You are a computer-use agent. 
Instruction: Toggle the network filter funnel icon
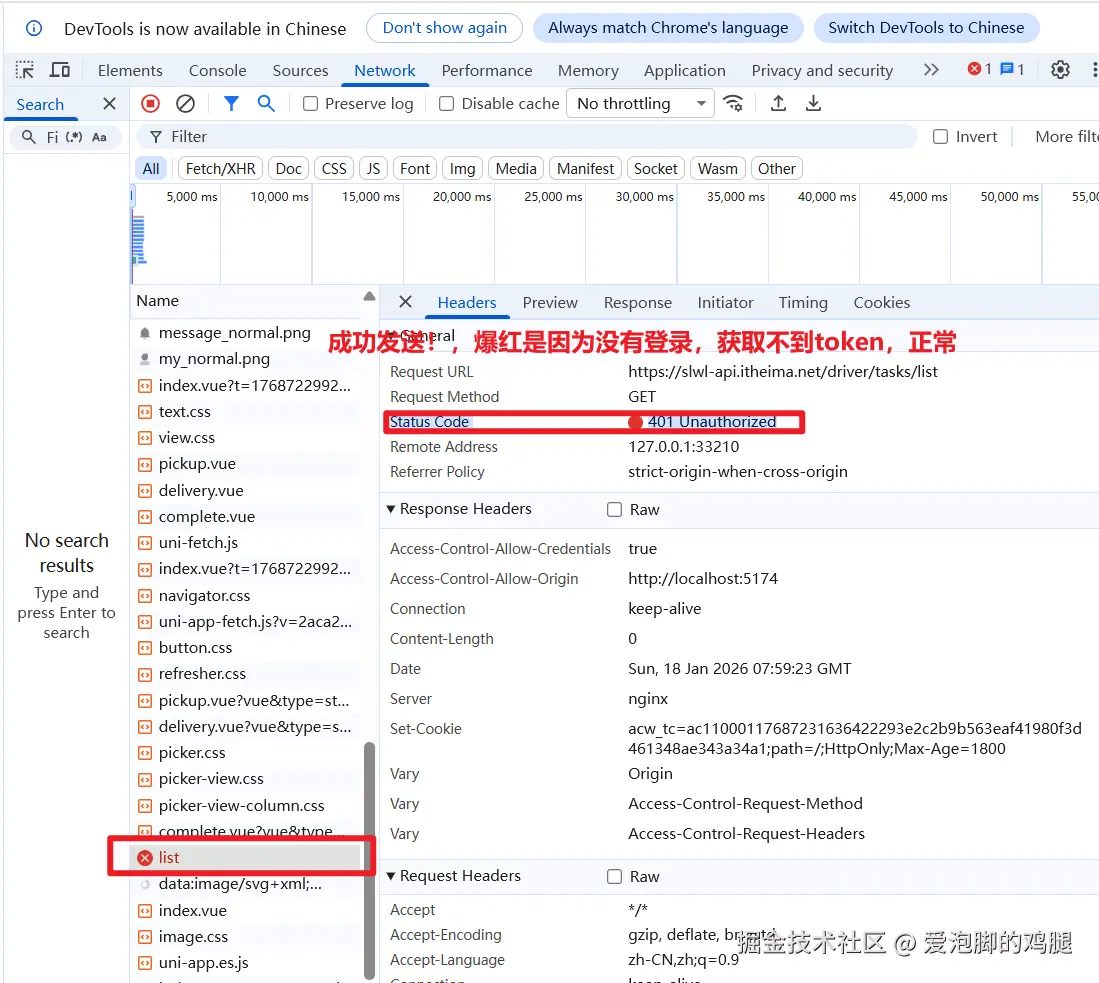(x=231, y=104)
